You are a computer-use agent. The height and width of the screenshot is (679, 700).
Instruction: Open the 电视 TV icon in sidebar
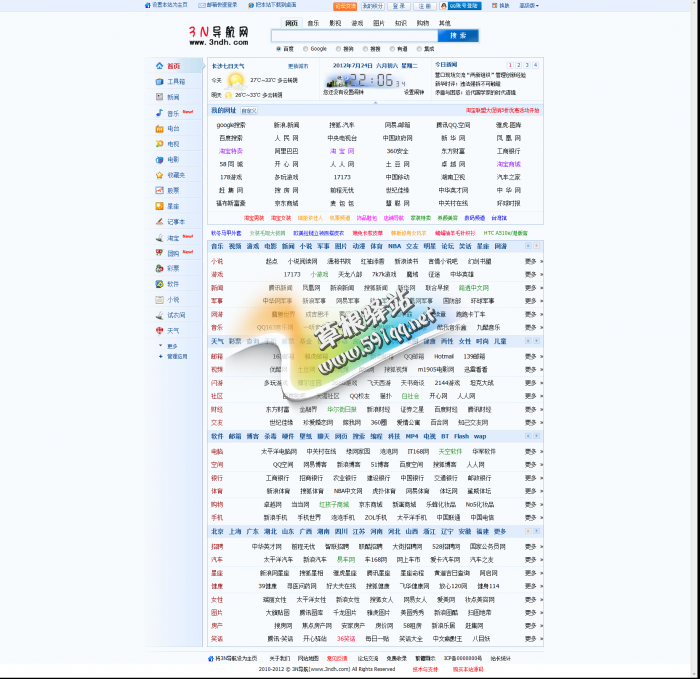pyautogui.click(x=159, y=144)
